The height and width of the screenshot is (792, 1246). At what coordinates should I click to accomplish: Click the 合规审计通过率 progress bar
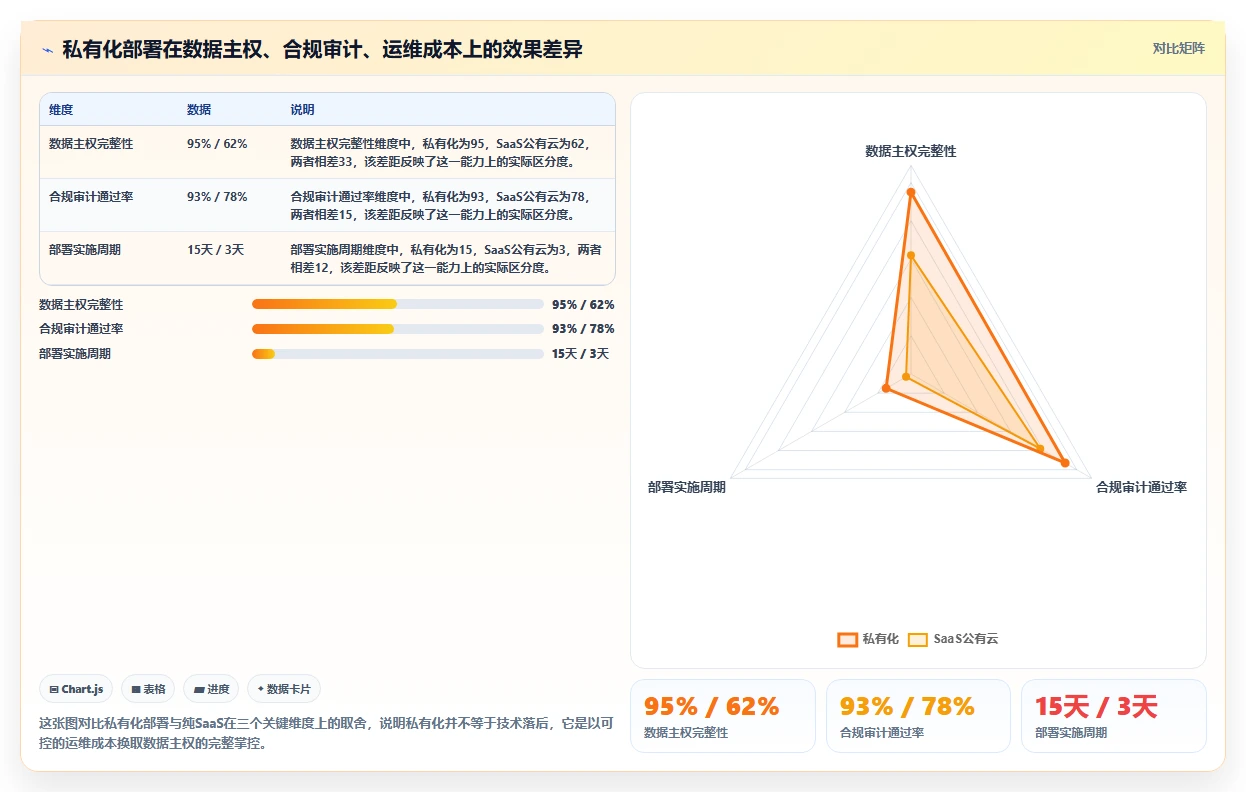[398, 329]
